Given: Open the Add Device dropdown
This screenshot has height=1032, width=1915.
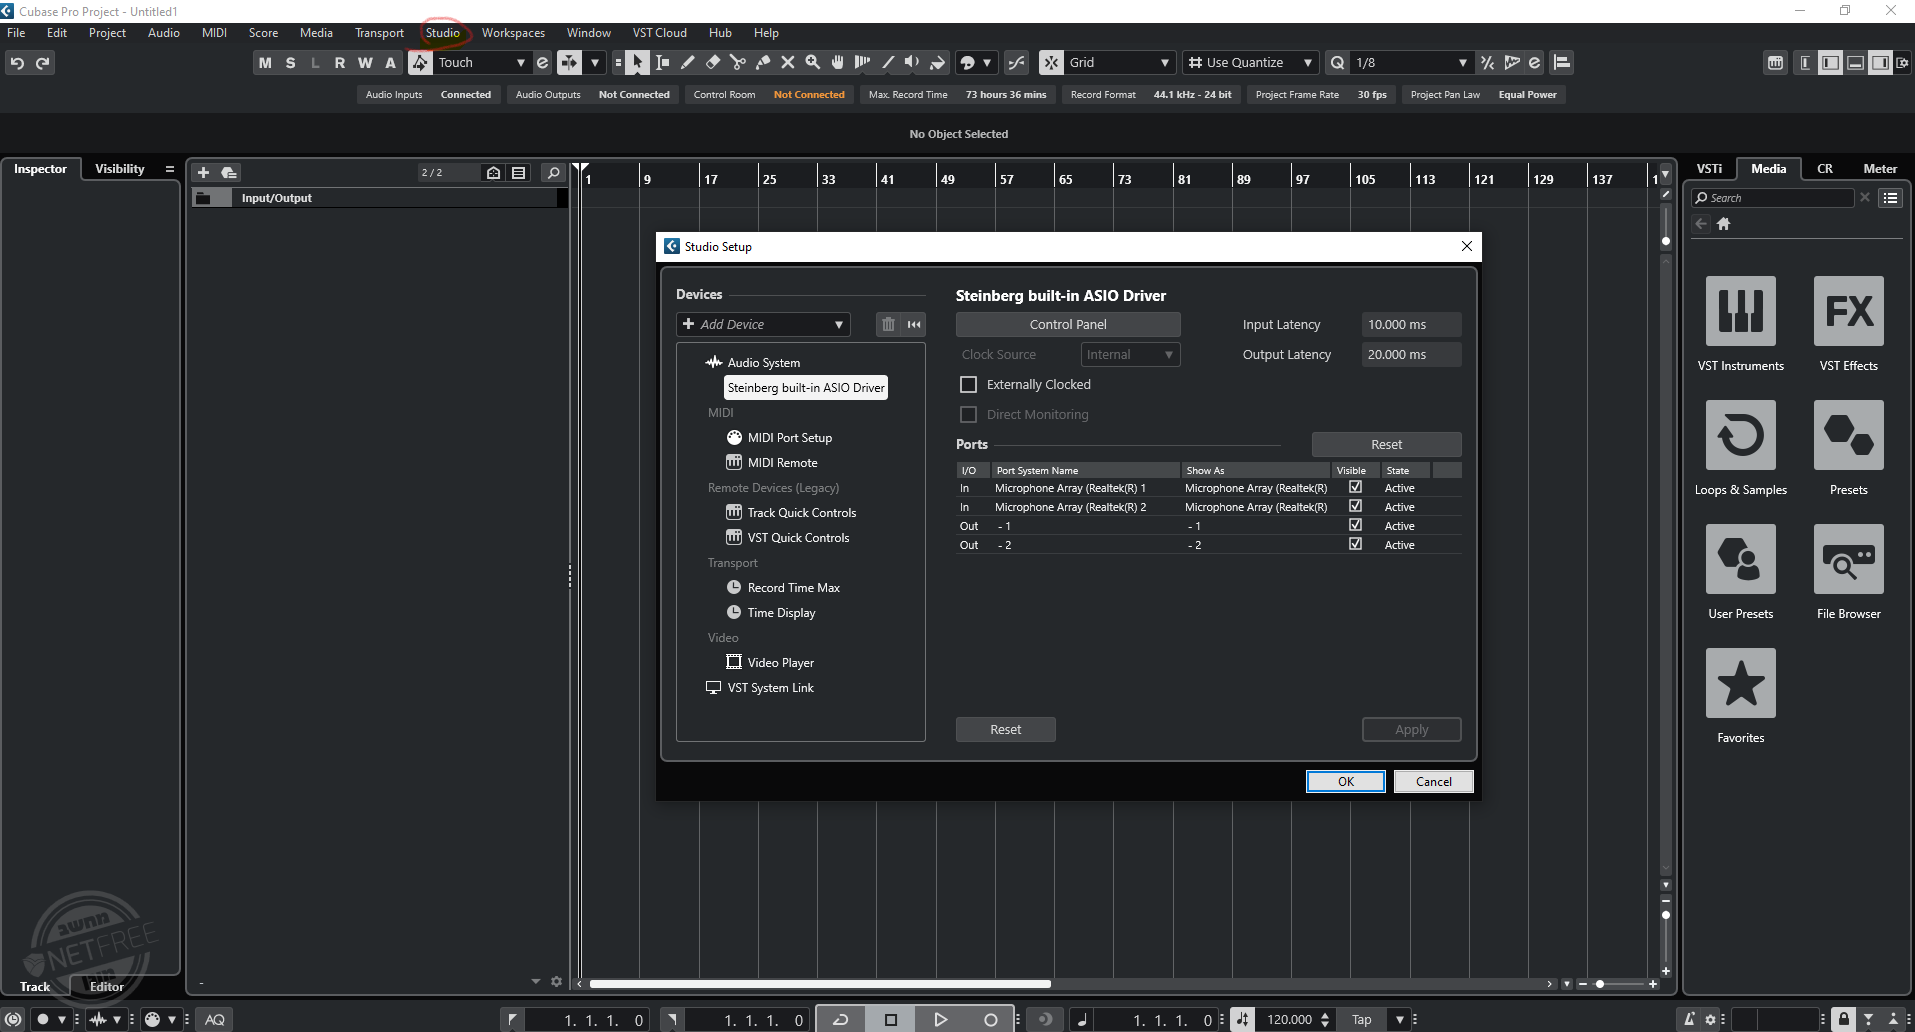Looking at the screenshot, I should point(763,324).
